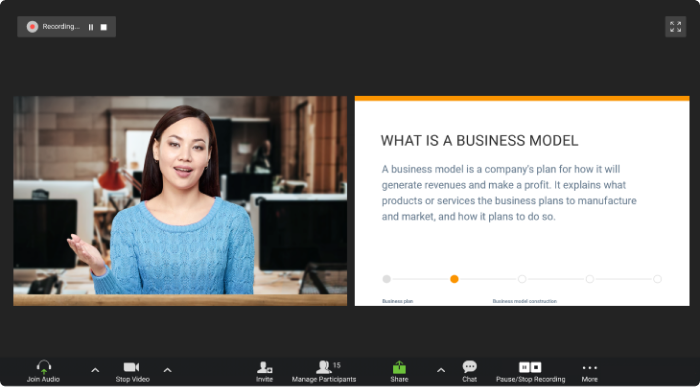Click the pause icon in Pause/Stop Recording
Viewport: 700px width, 387px height.
pos(524,367)
